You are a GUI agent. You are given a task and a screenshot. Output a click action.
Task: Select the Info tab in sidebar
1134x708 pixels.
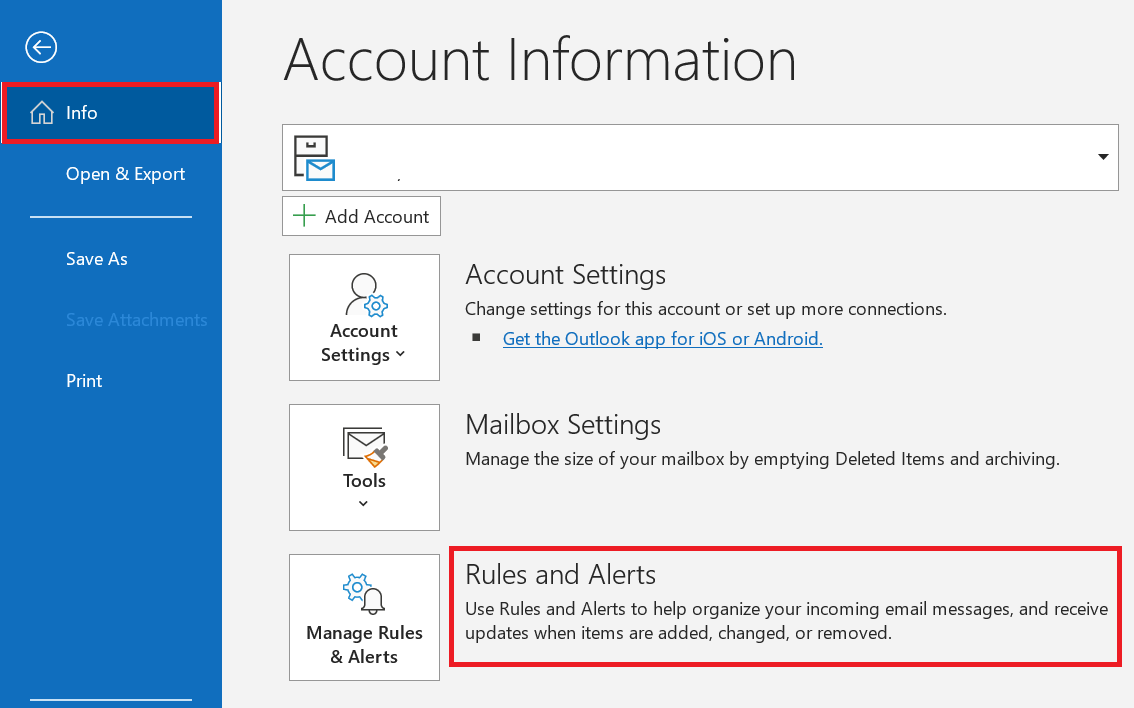click(x=111, y=113)
